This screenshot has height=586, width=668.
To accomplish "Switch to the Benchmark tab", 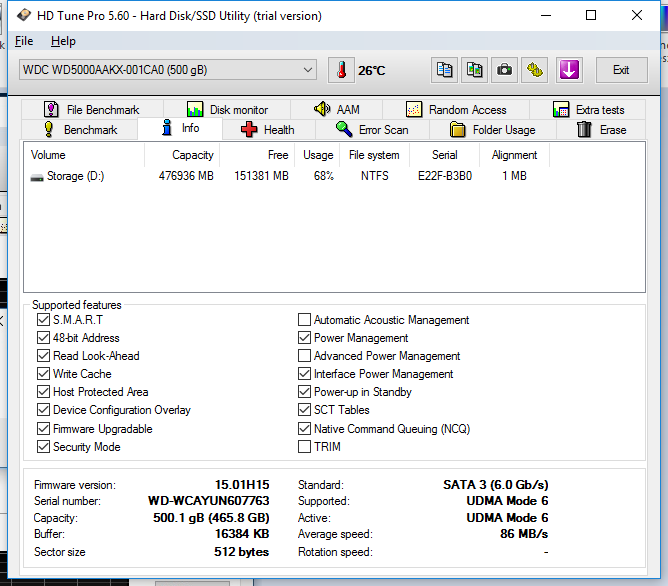I will point(80,129).
